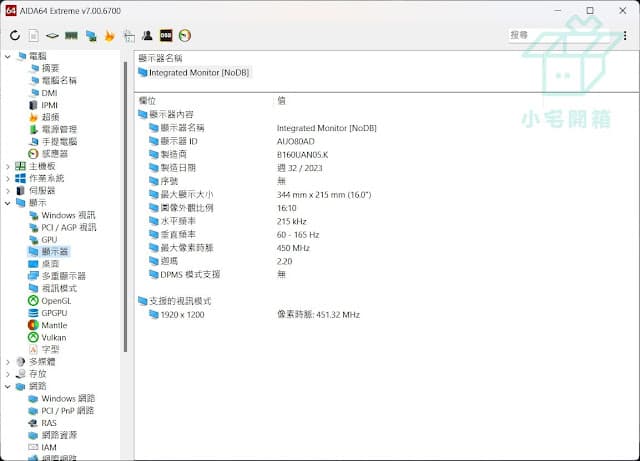Open the three-dot options menu

pyautogui.click(x=625, y=36)
